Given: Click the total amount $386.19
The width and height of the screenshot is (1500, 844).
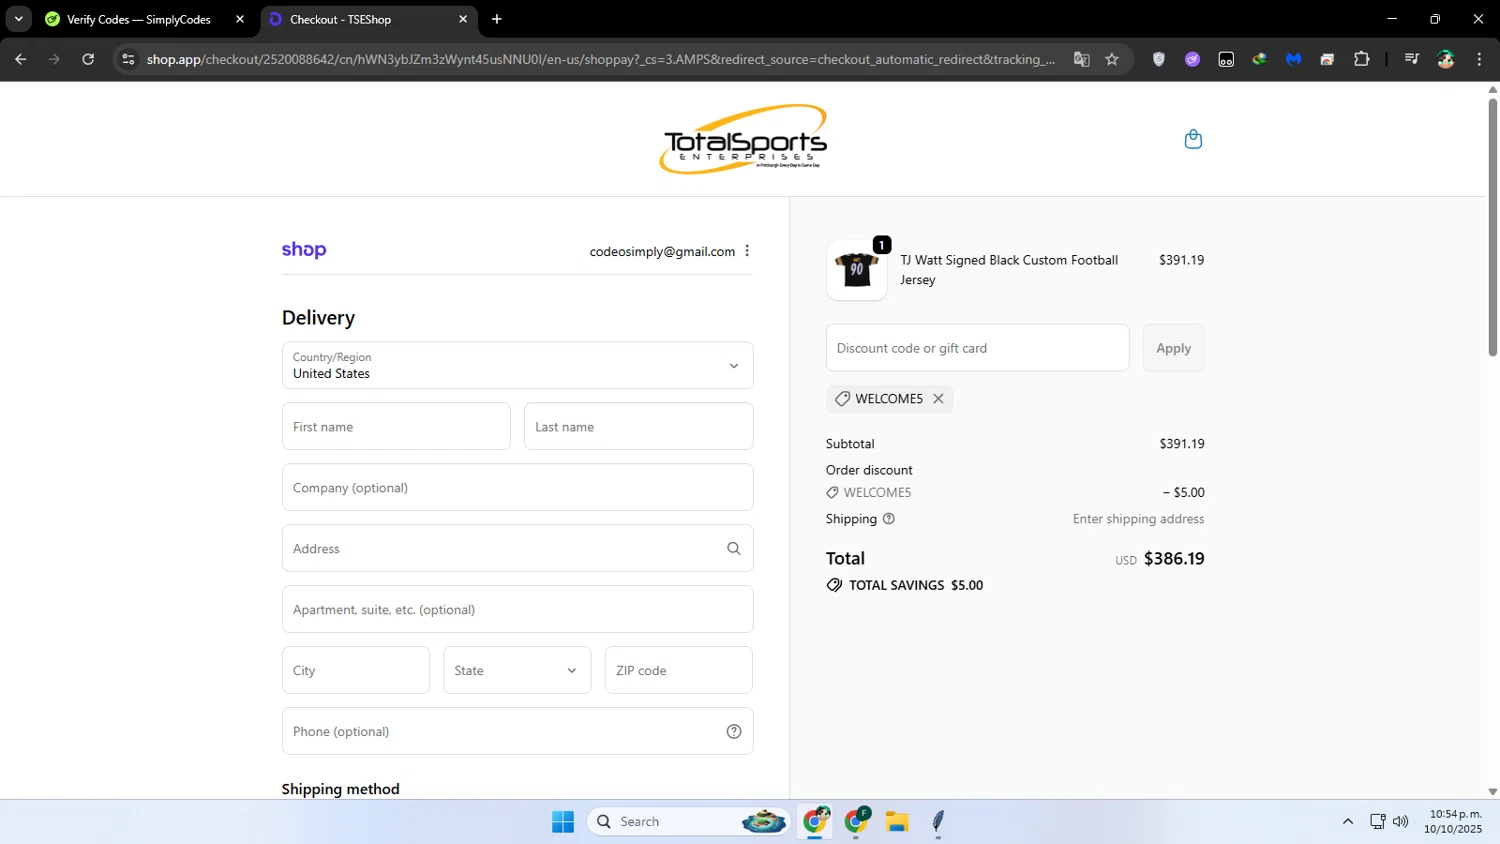Looking at the screenshot, I should point(1174,559).
